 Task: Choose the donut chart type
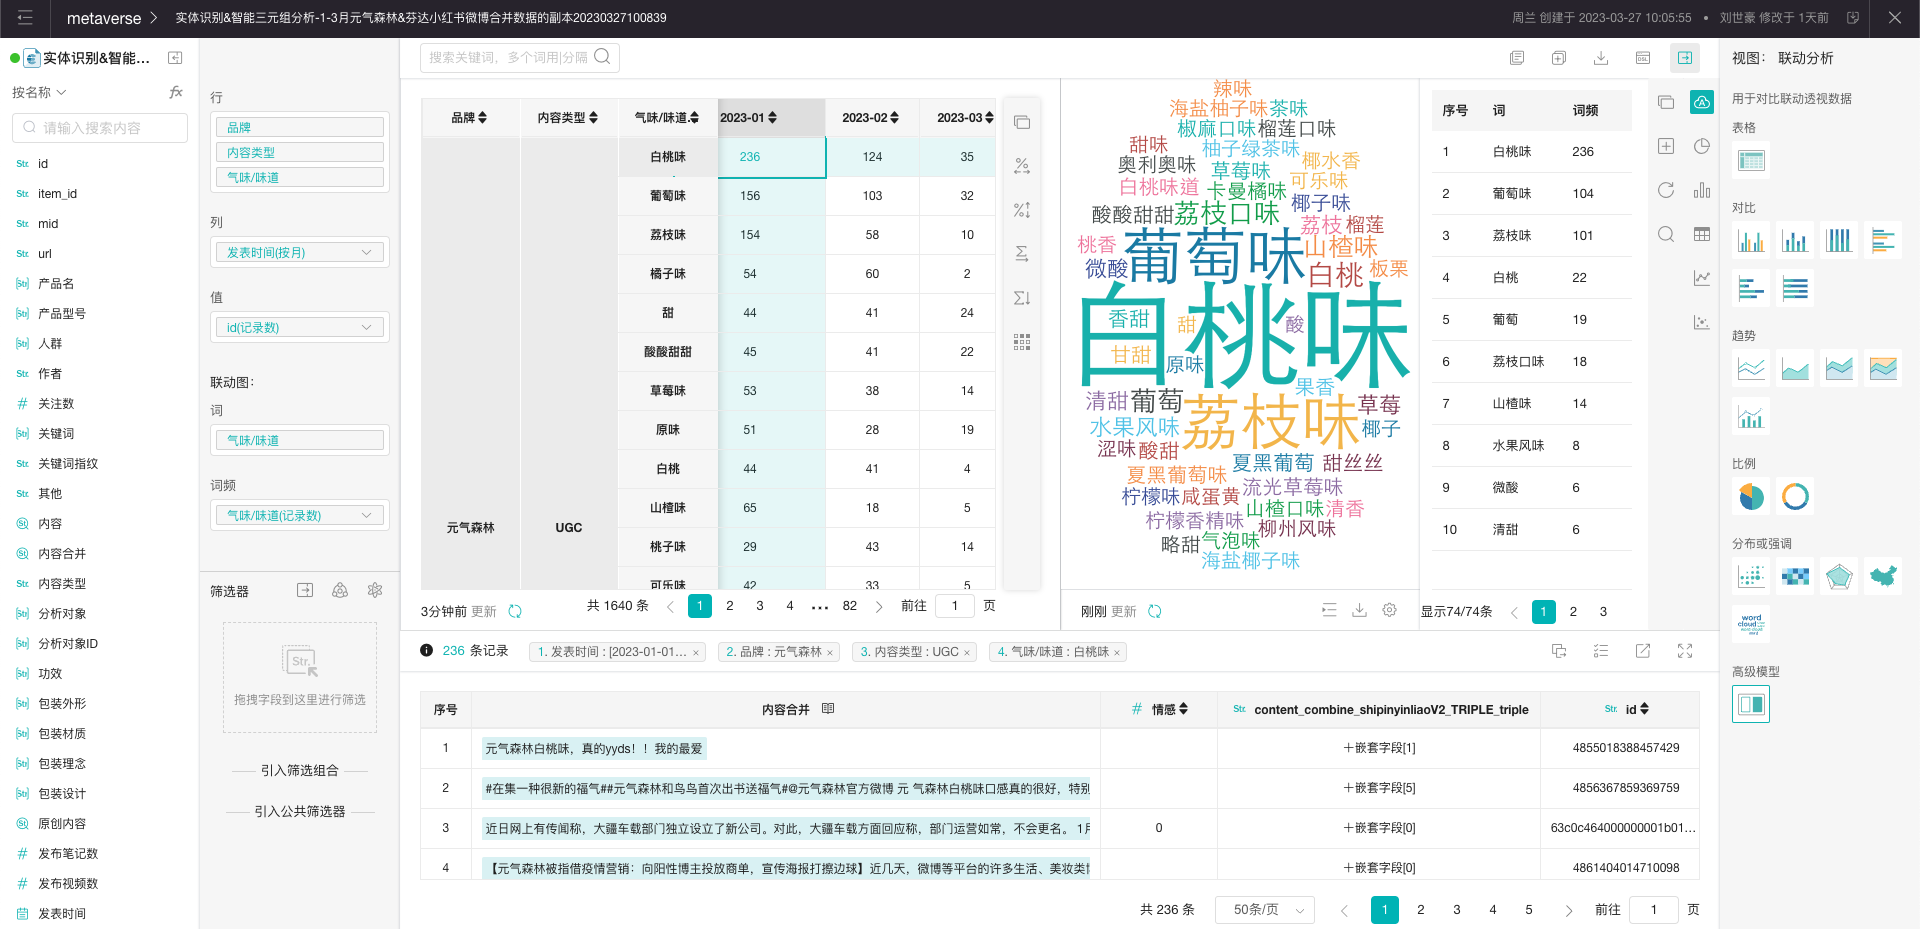tap(1795, 496)
